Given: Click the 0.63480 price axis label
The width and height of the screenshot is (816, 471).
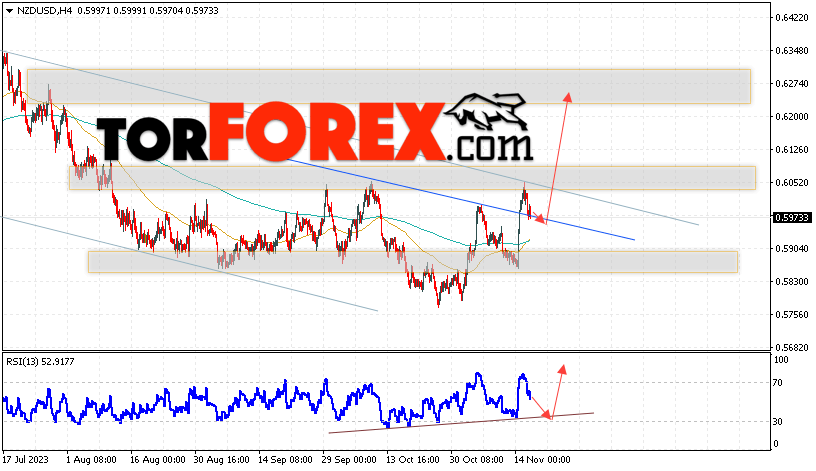Looking at the screenshot, I should point(792,50).
